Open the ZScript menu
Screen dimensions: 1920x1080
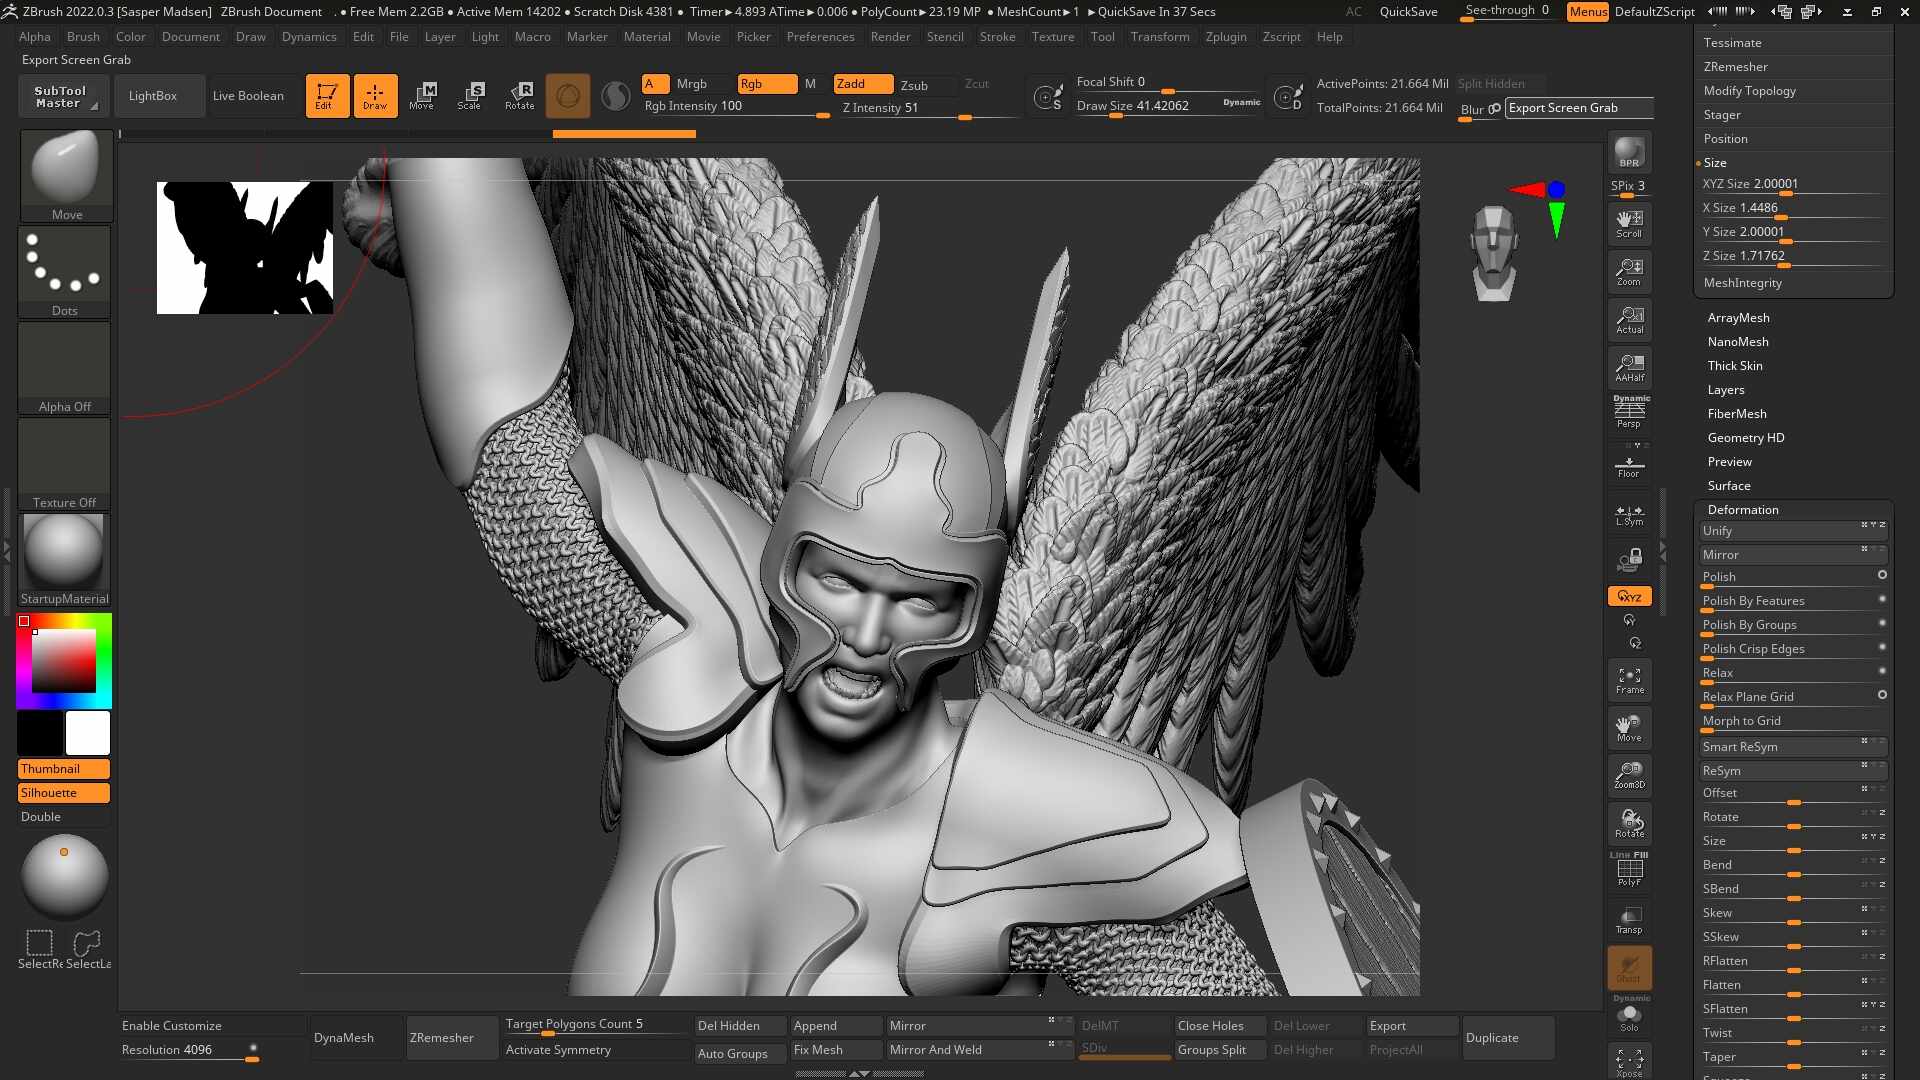point(1279,36)
